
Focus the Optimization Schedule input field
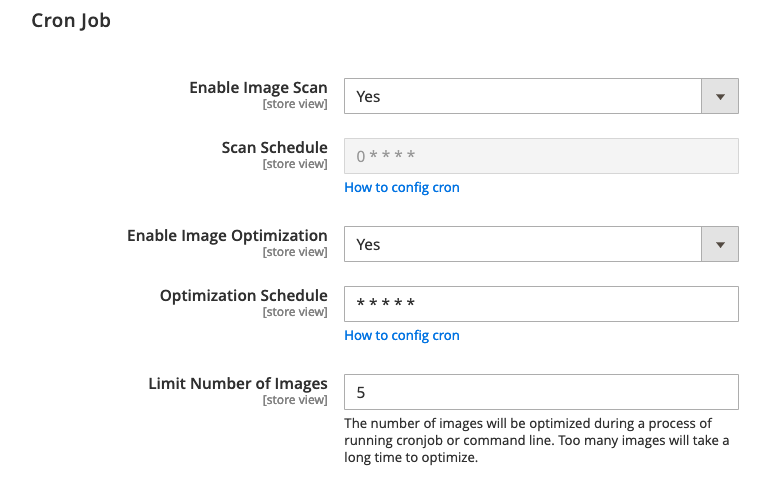[x=541, y=304]
